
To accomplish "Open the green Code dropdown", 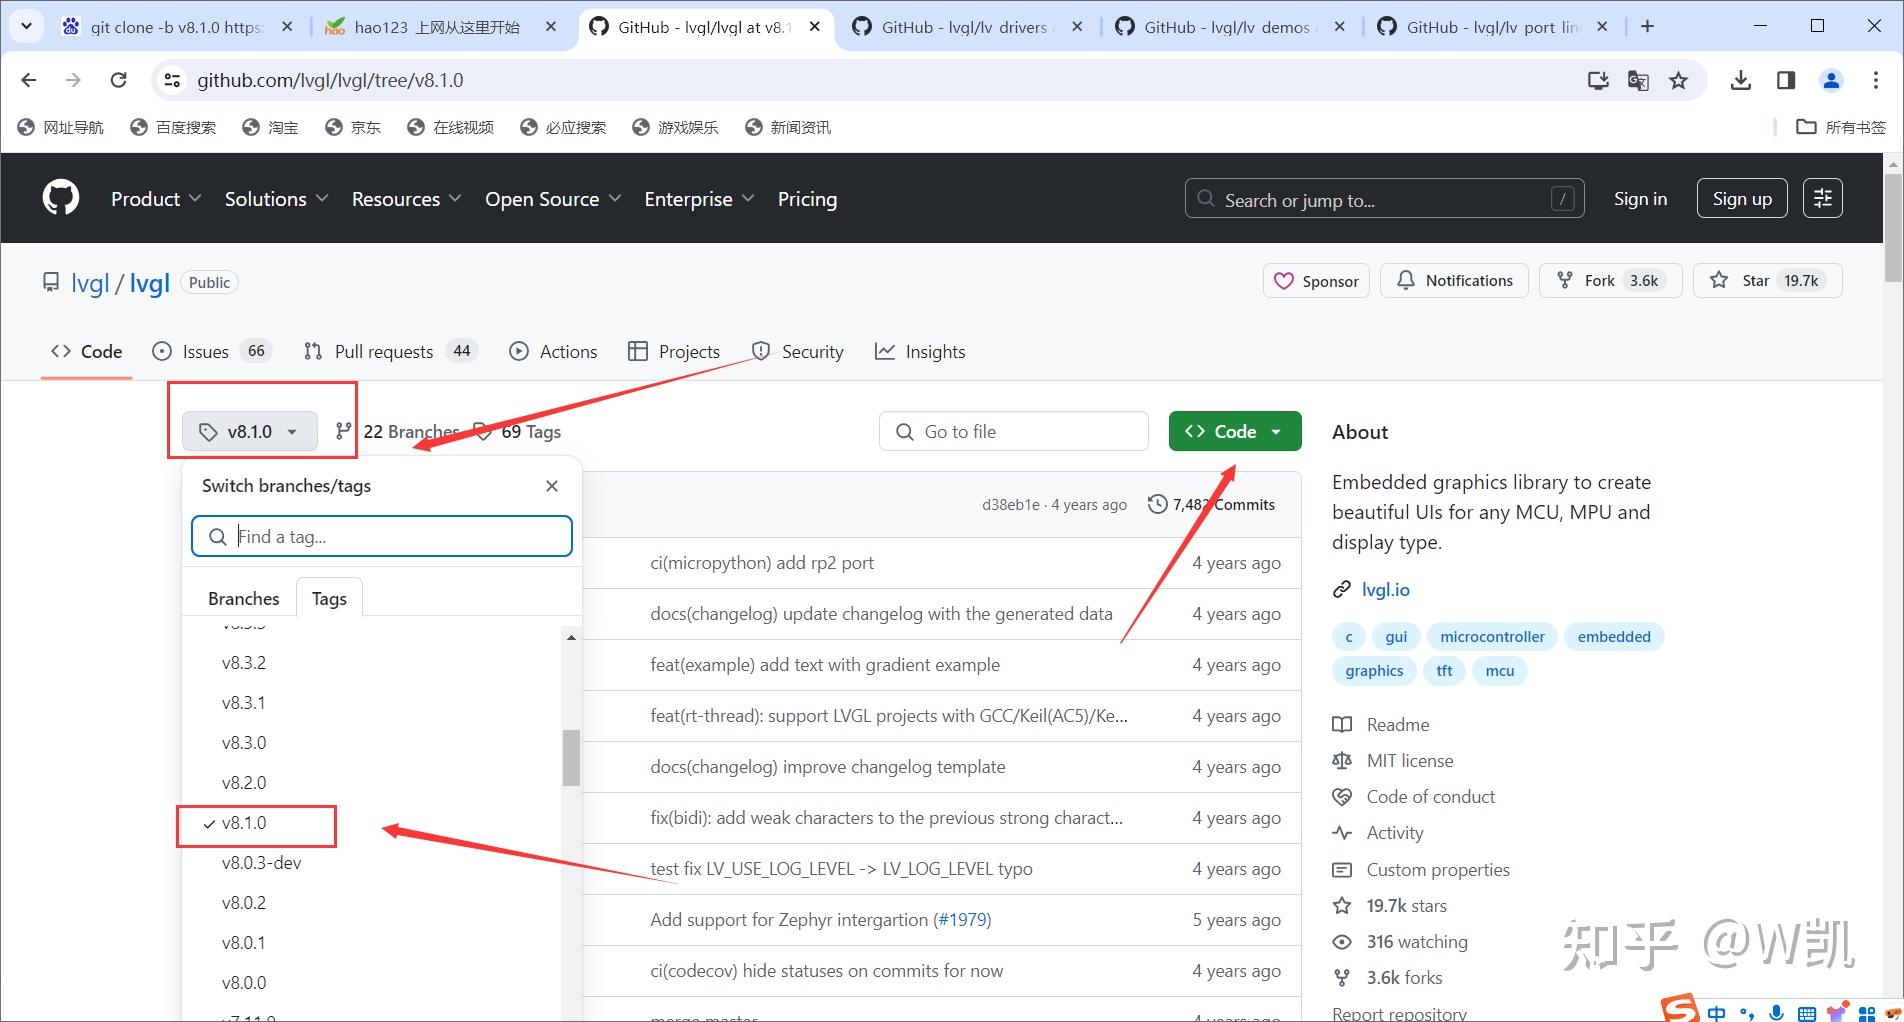I will 1235,431.
